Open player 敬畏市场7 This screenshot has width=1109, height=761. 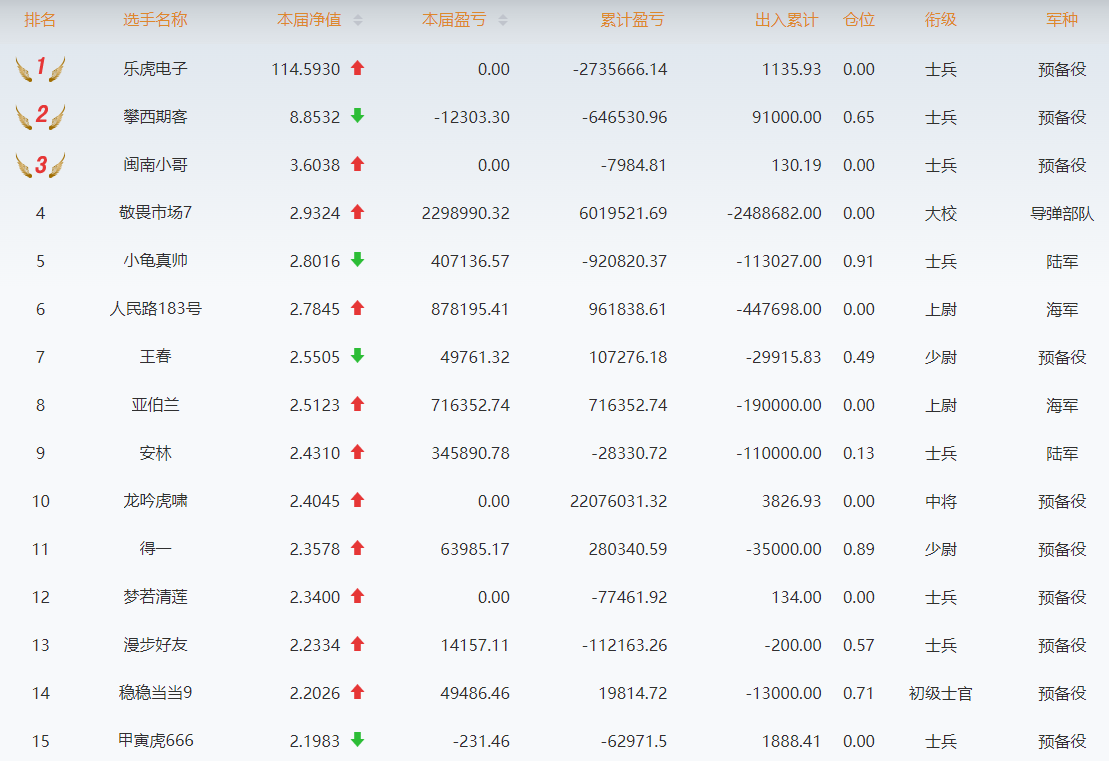[x=156, y=213]
